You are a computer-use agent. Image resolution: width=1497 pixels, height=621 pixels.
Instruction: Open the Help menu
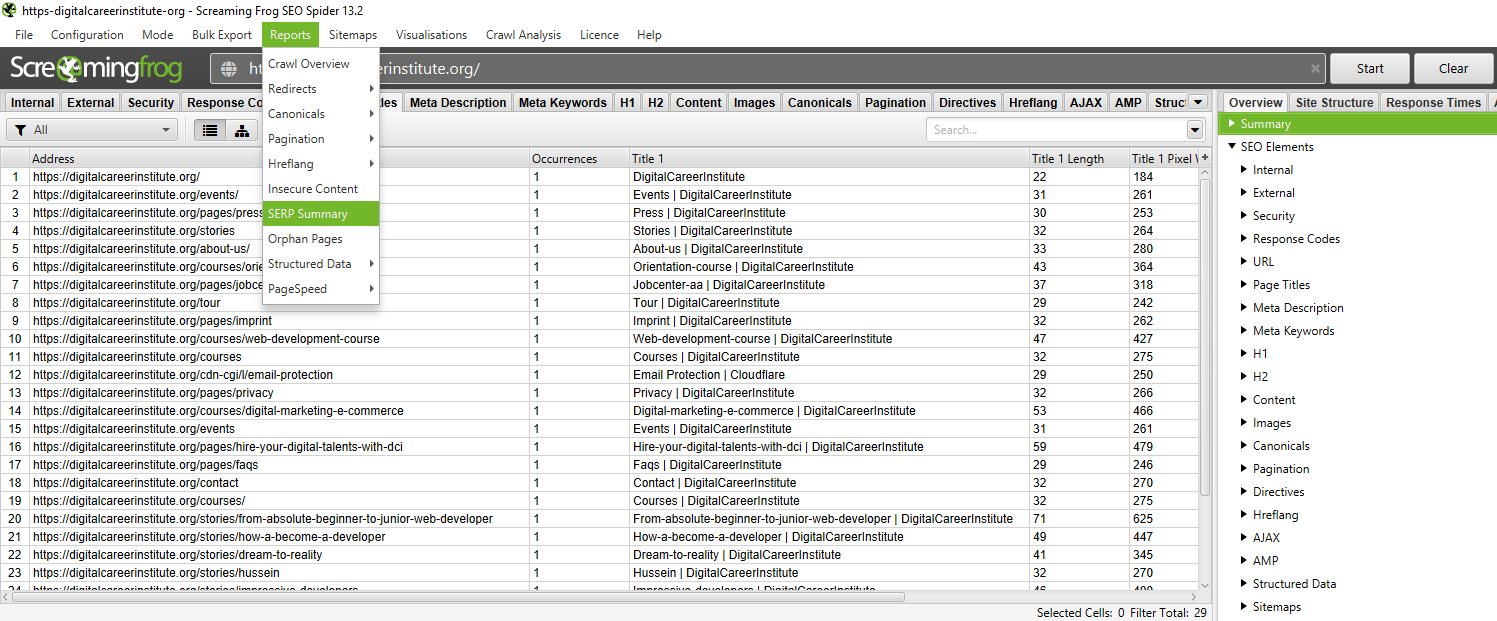click(649, 35)
